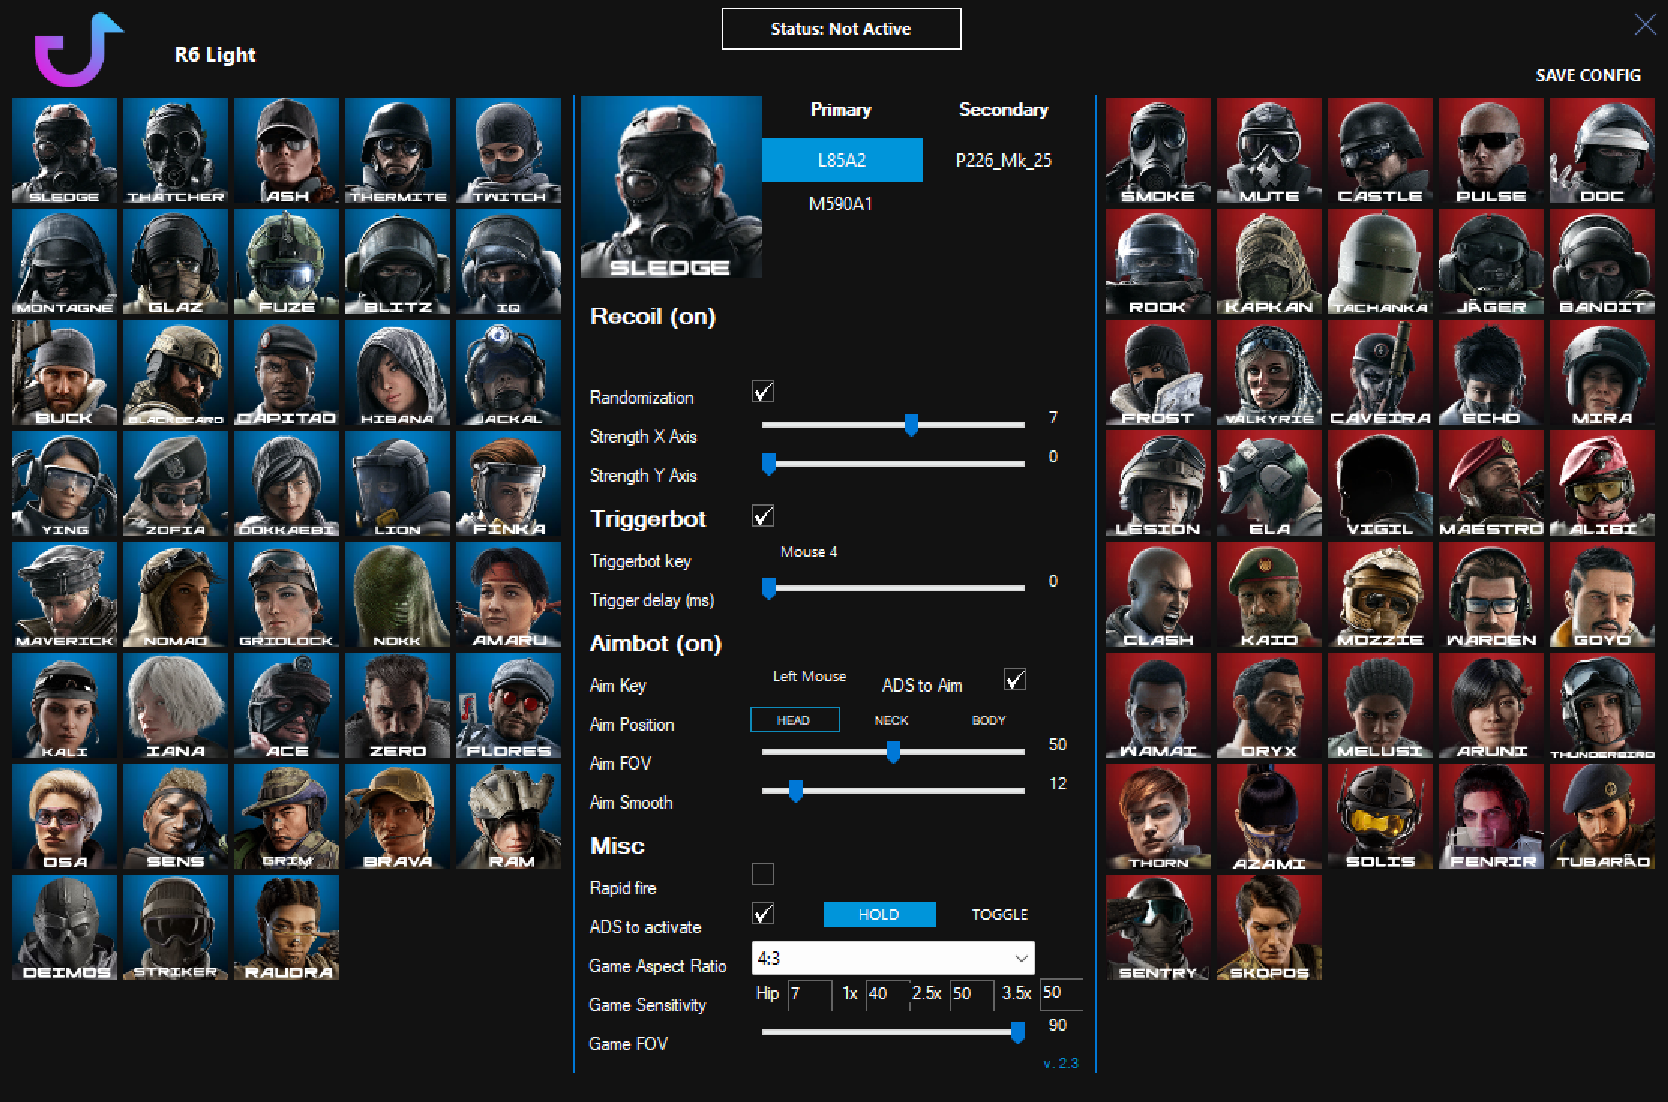Select the Fenrir defender portrait
Viewport: 1668px width, 1102px height.
(1491, 817)
